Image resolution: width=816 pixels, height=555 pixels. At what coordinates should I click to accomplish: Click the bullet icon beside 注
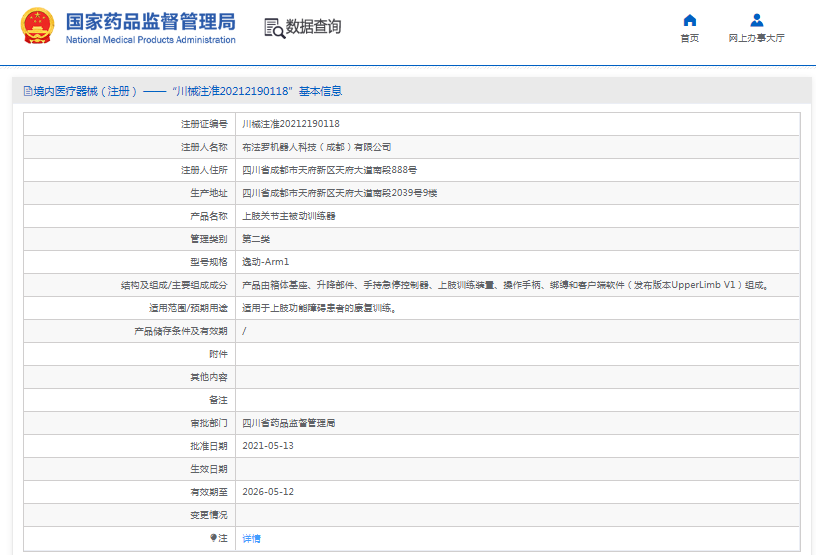tap(213, 538)
